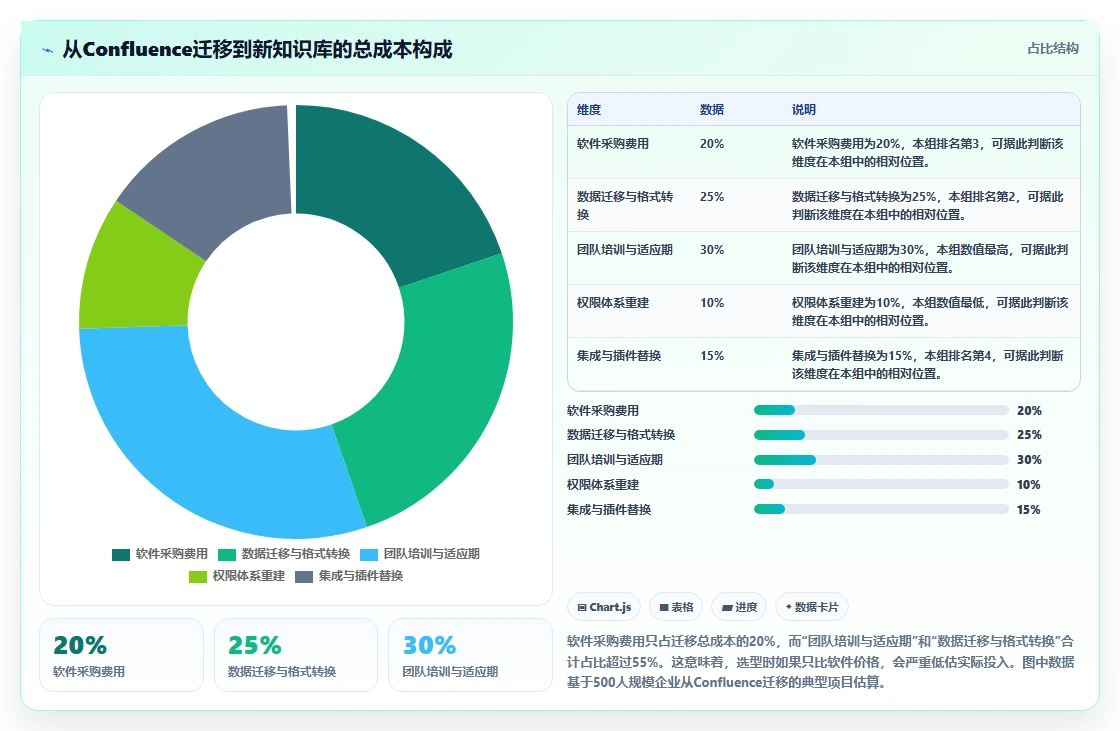Toggle 软件采购费用 legend color box
1120x731 pixels.
(x=121, y=555)
